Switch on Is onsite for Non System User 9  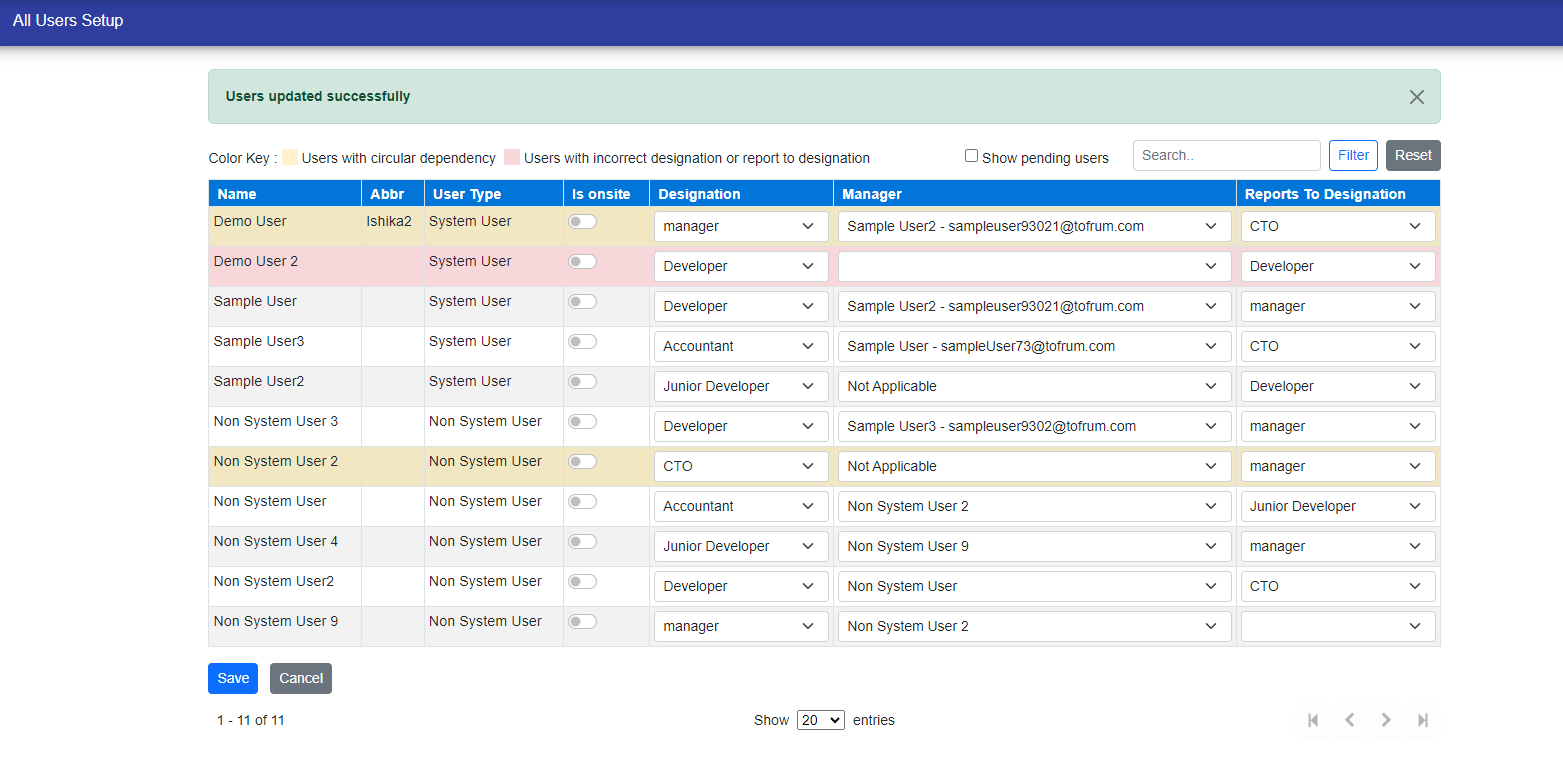point(582,622)
